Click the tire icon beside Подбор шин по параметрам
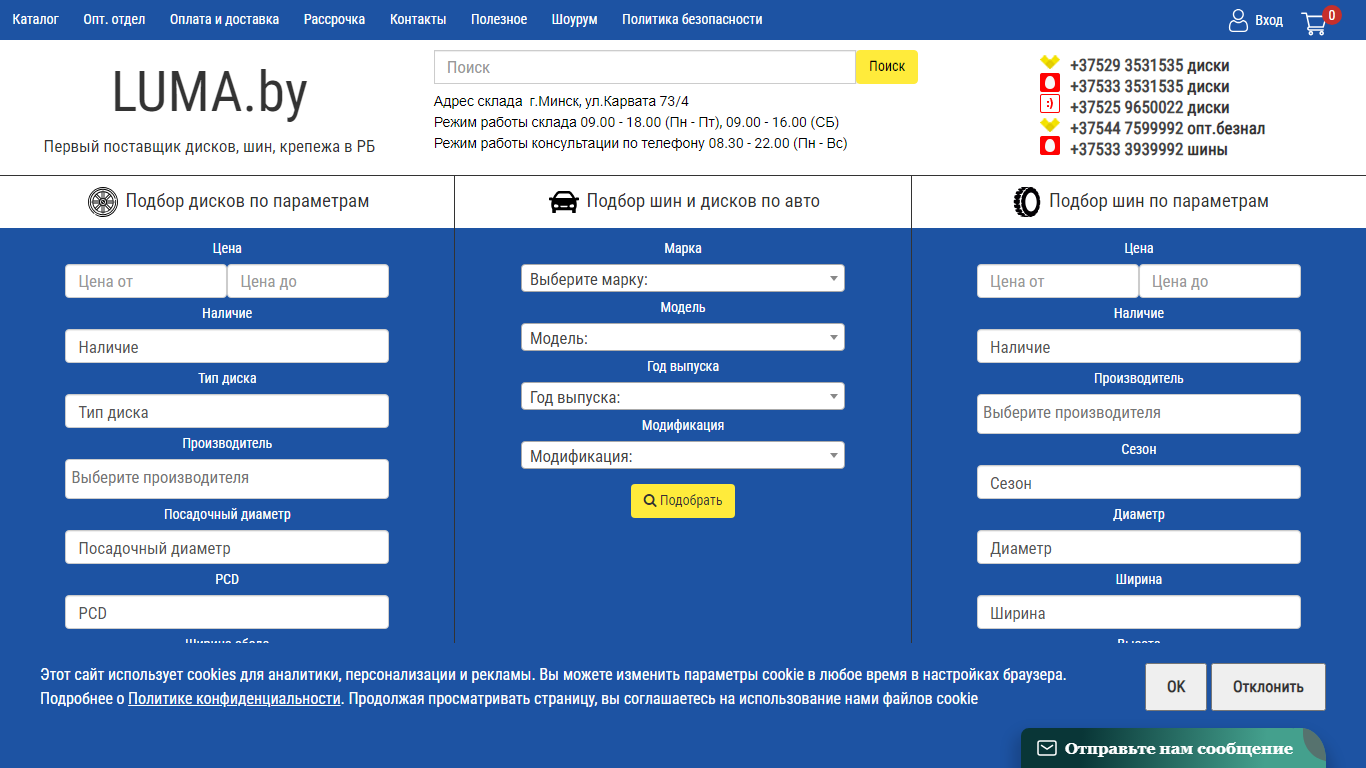 1027,202
